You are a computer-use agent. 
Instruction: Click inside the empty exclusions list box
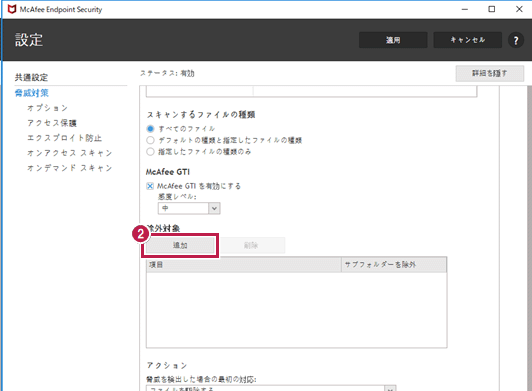point(297,310)
